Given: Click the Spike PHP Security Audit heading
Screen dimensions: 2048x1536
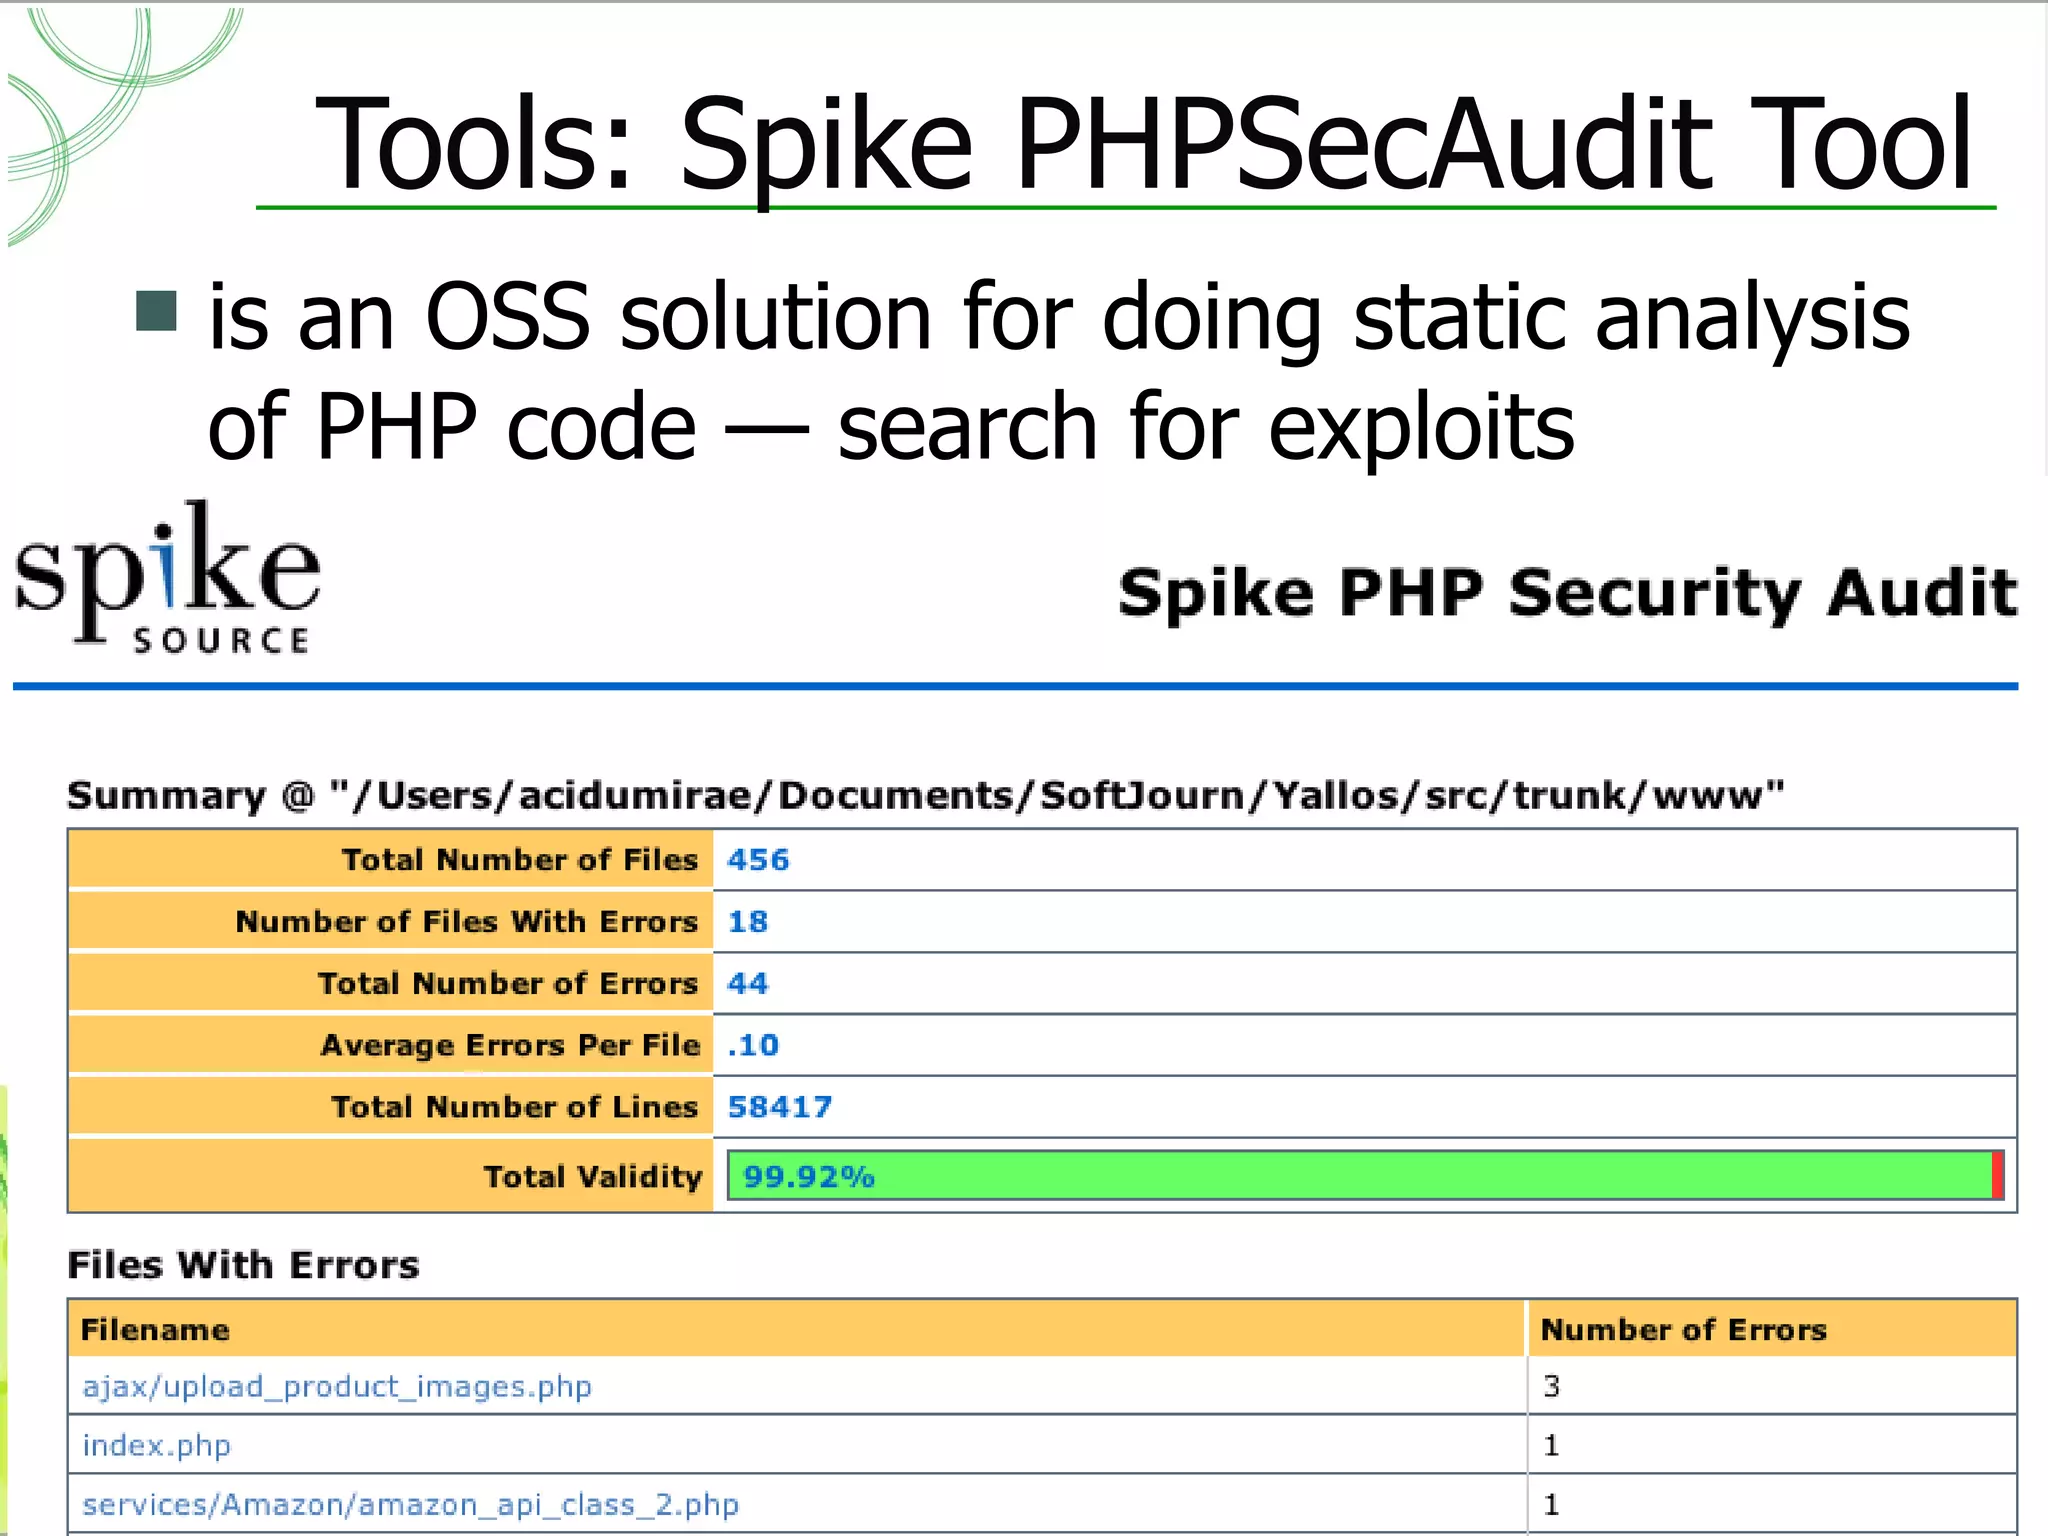Looking at the screenshot, I should pos(1567,593).
